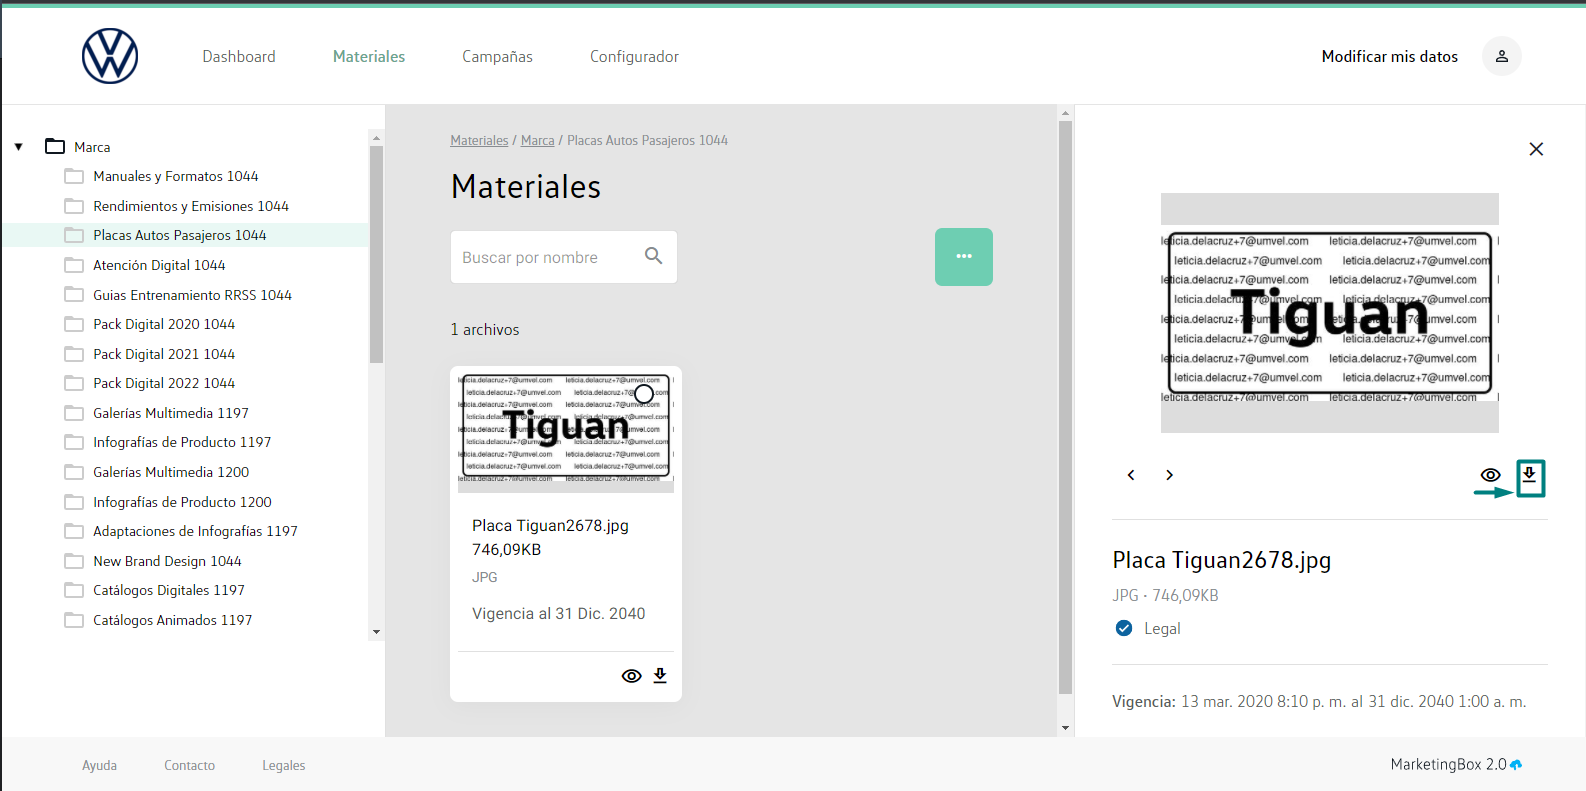Focus the Buscar por nombre field
The height and width of the screenshot is (791, 1586).
coord(564,257)
